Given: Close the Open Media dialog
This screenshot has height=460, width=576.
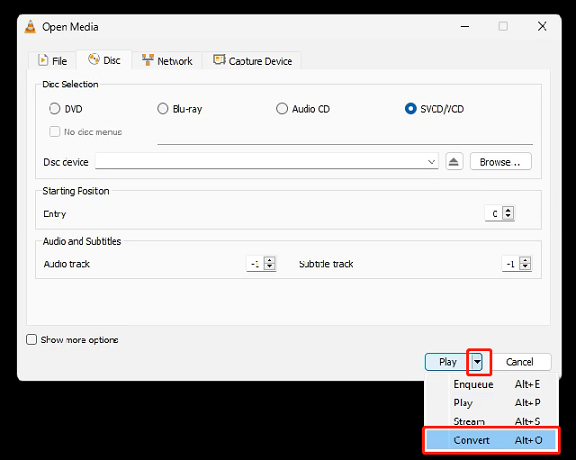Looking at the screenshot, I should tap(542, 26).
